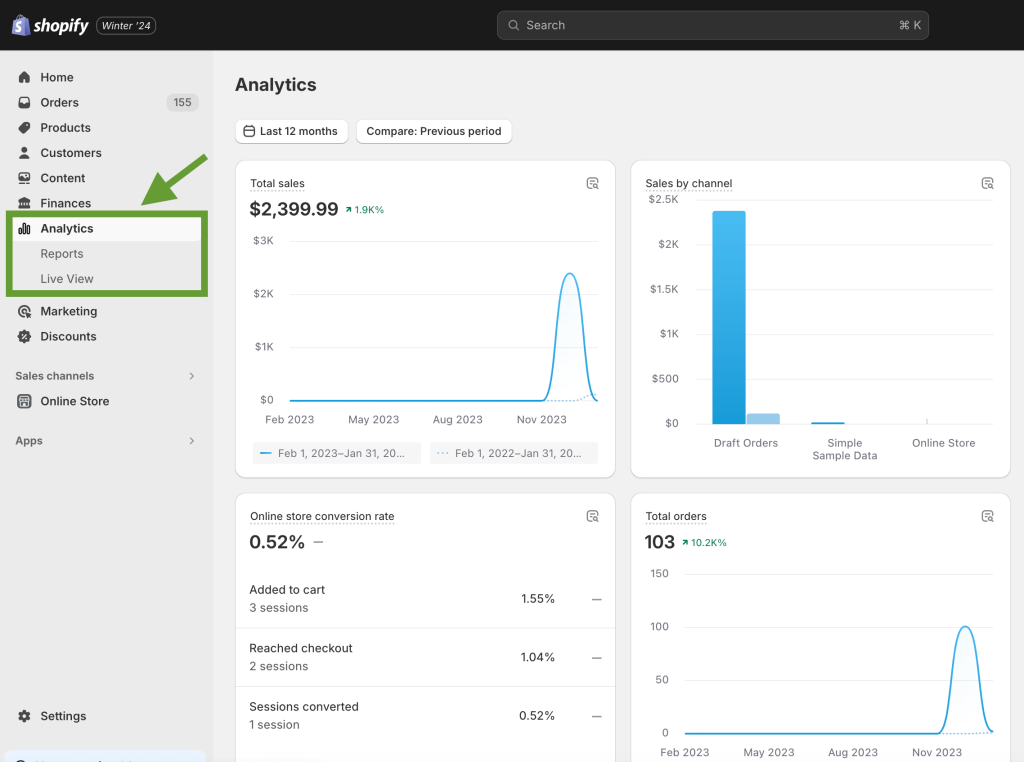Toggle the Feb 1, 2023–Jan 31 legend
This screenshot has width=1024, height=762.
coord(336,453)
